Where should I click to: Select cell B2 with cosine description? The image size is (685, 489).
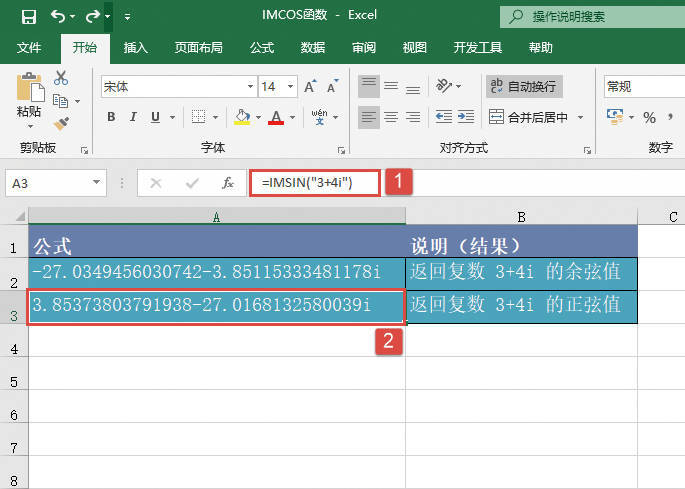click(521, 274)
